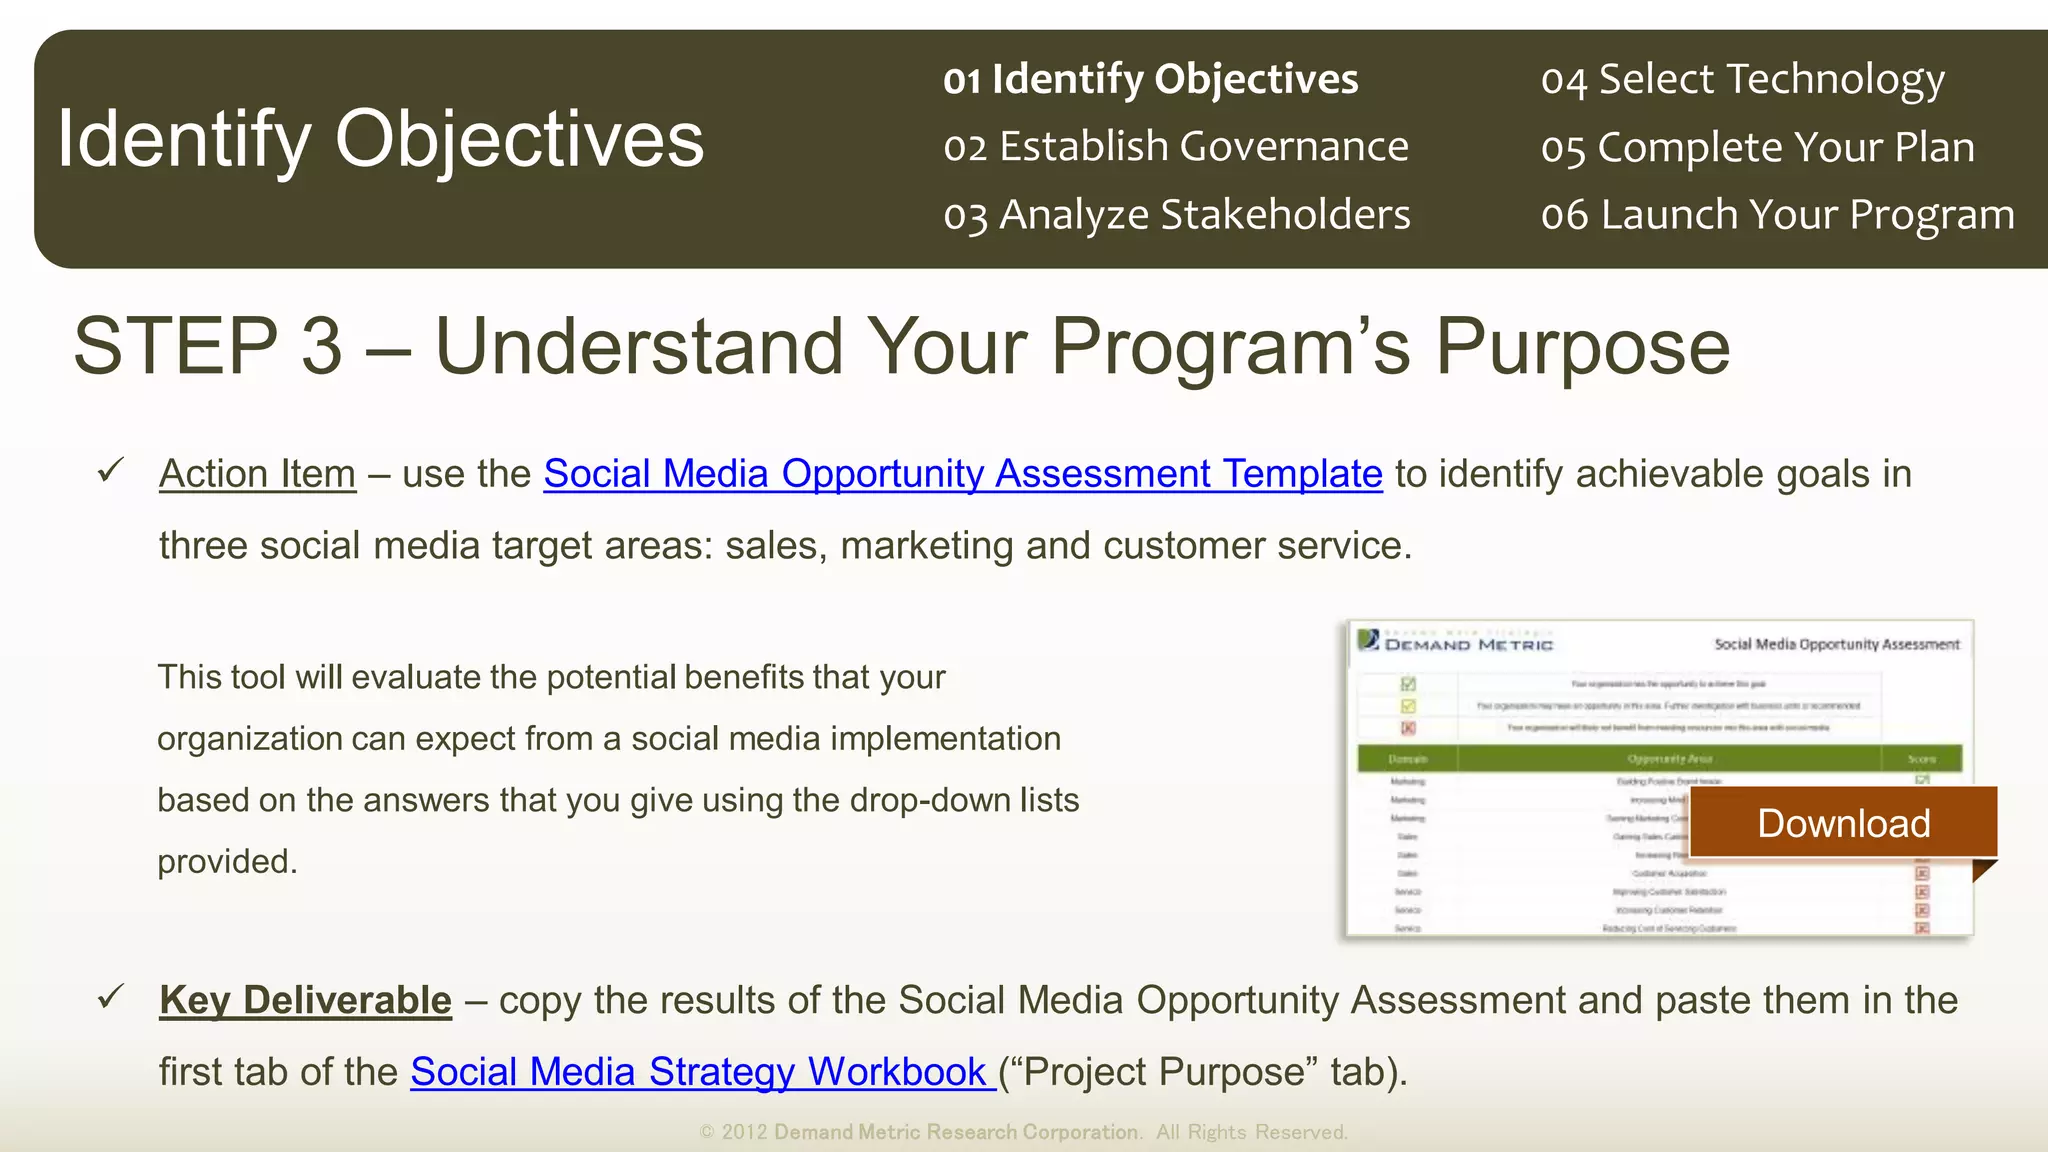
Task: Click the bold Key Deliverable label
Action: tap(305, 1000)
